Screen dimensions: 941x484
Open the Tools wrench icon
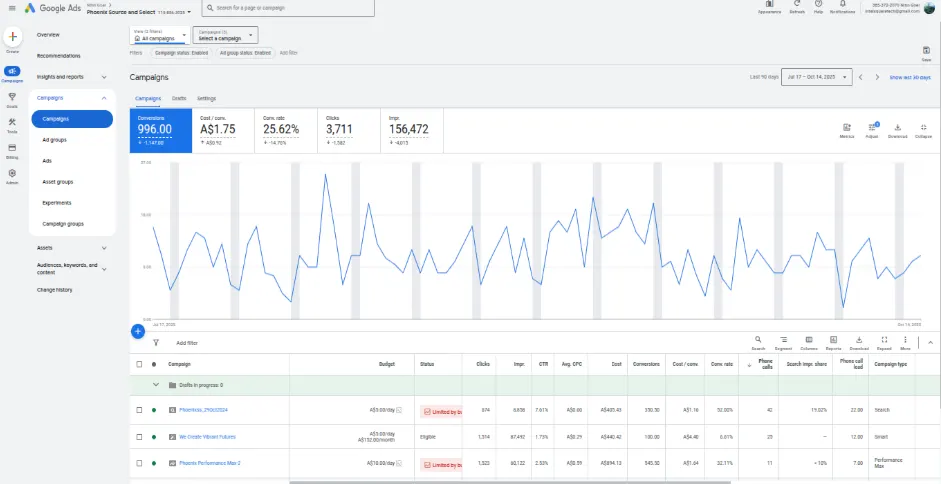tap(12, 122)
